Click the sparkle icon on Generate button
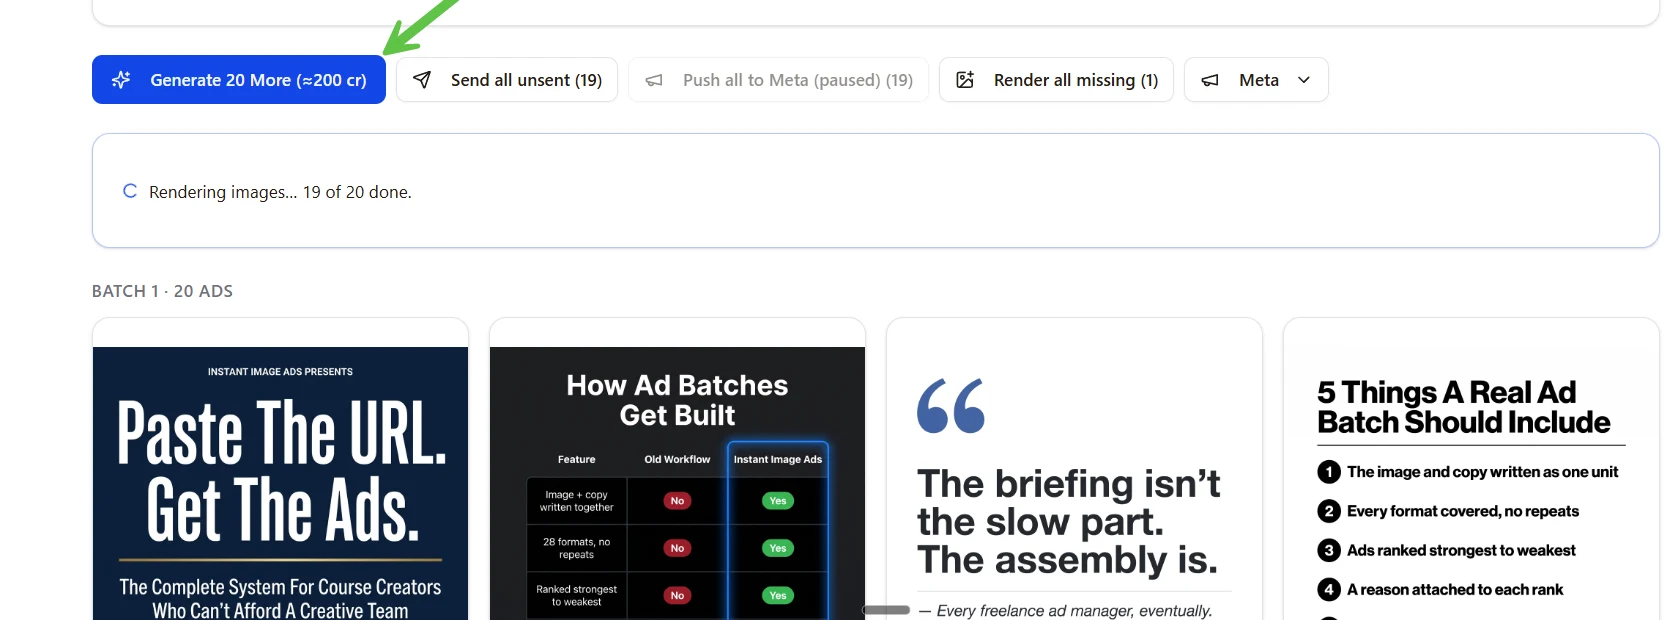The height and width of the screenshot is (620, 1672). [x=121, y=80]
